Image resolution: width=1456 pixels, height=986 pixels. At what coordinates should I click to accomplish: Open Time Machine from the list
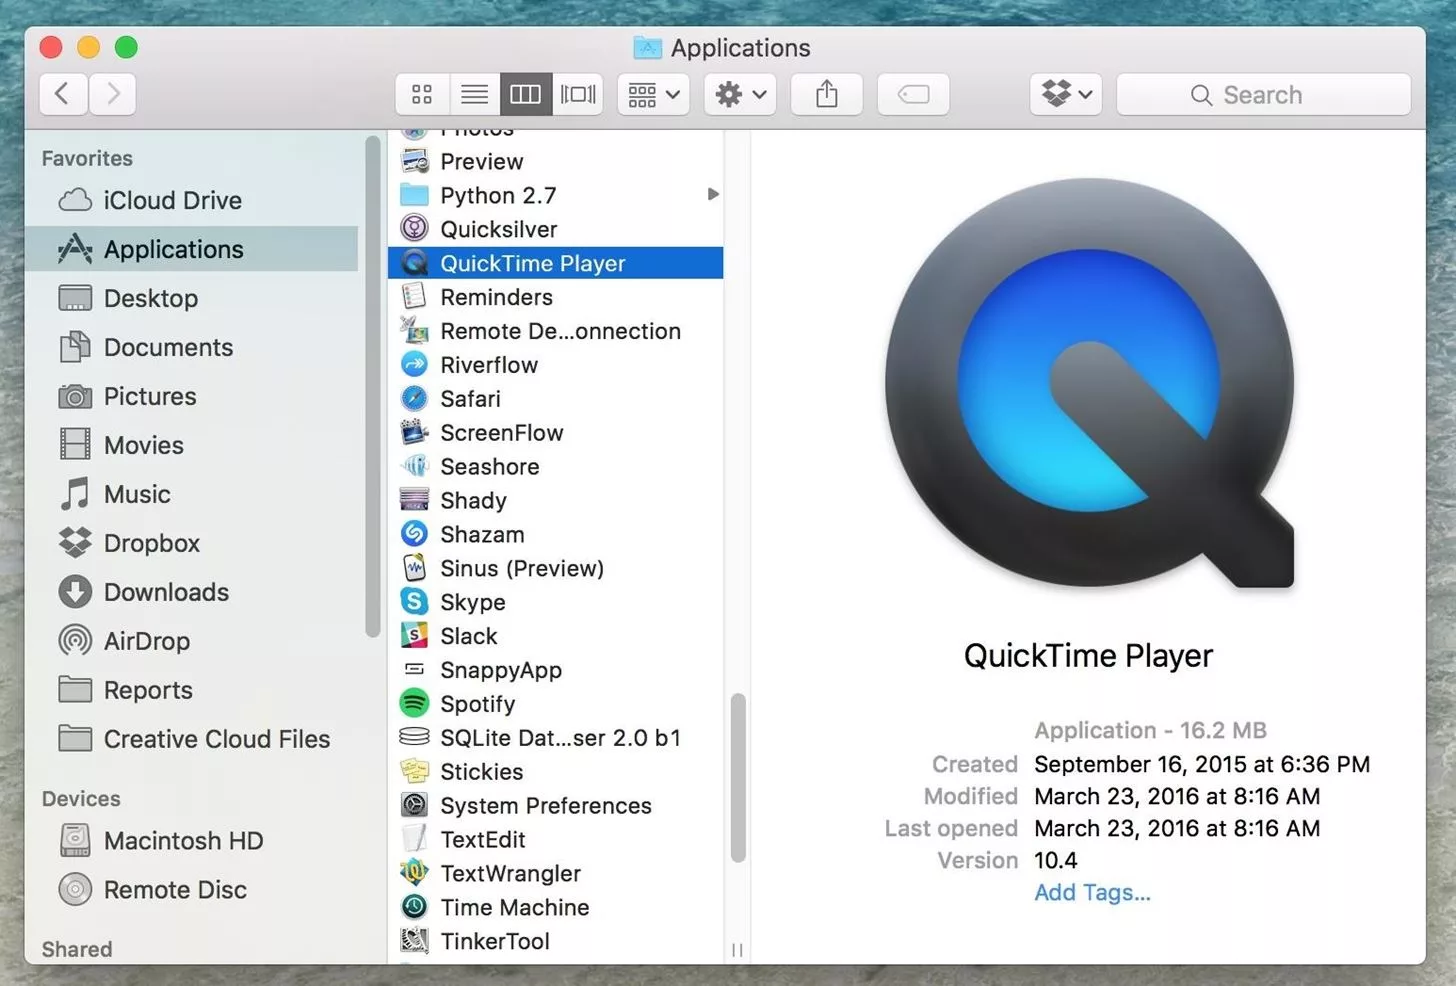click(514, 907)
